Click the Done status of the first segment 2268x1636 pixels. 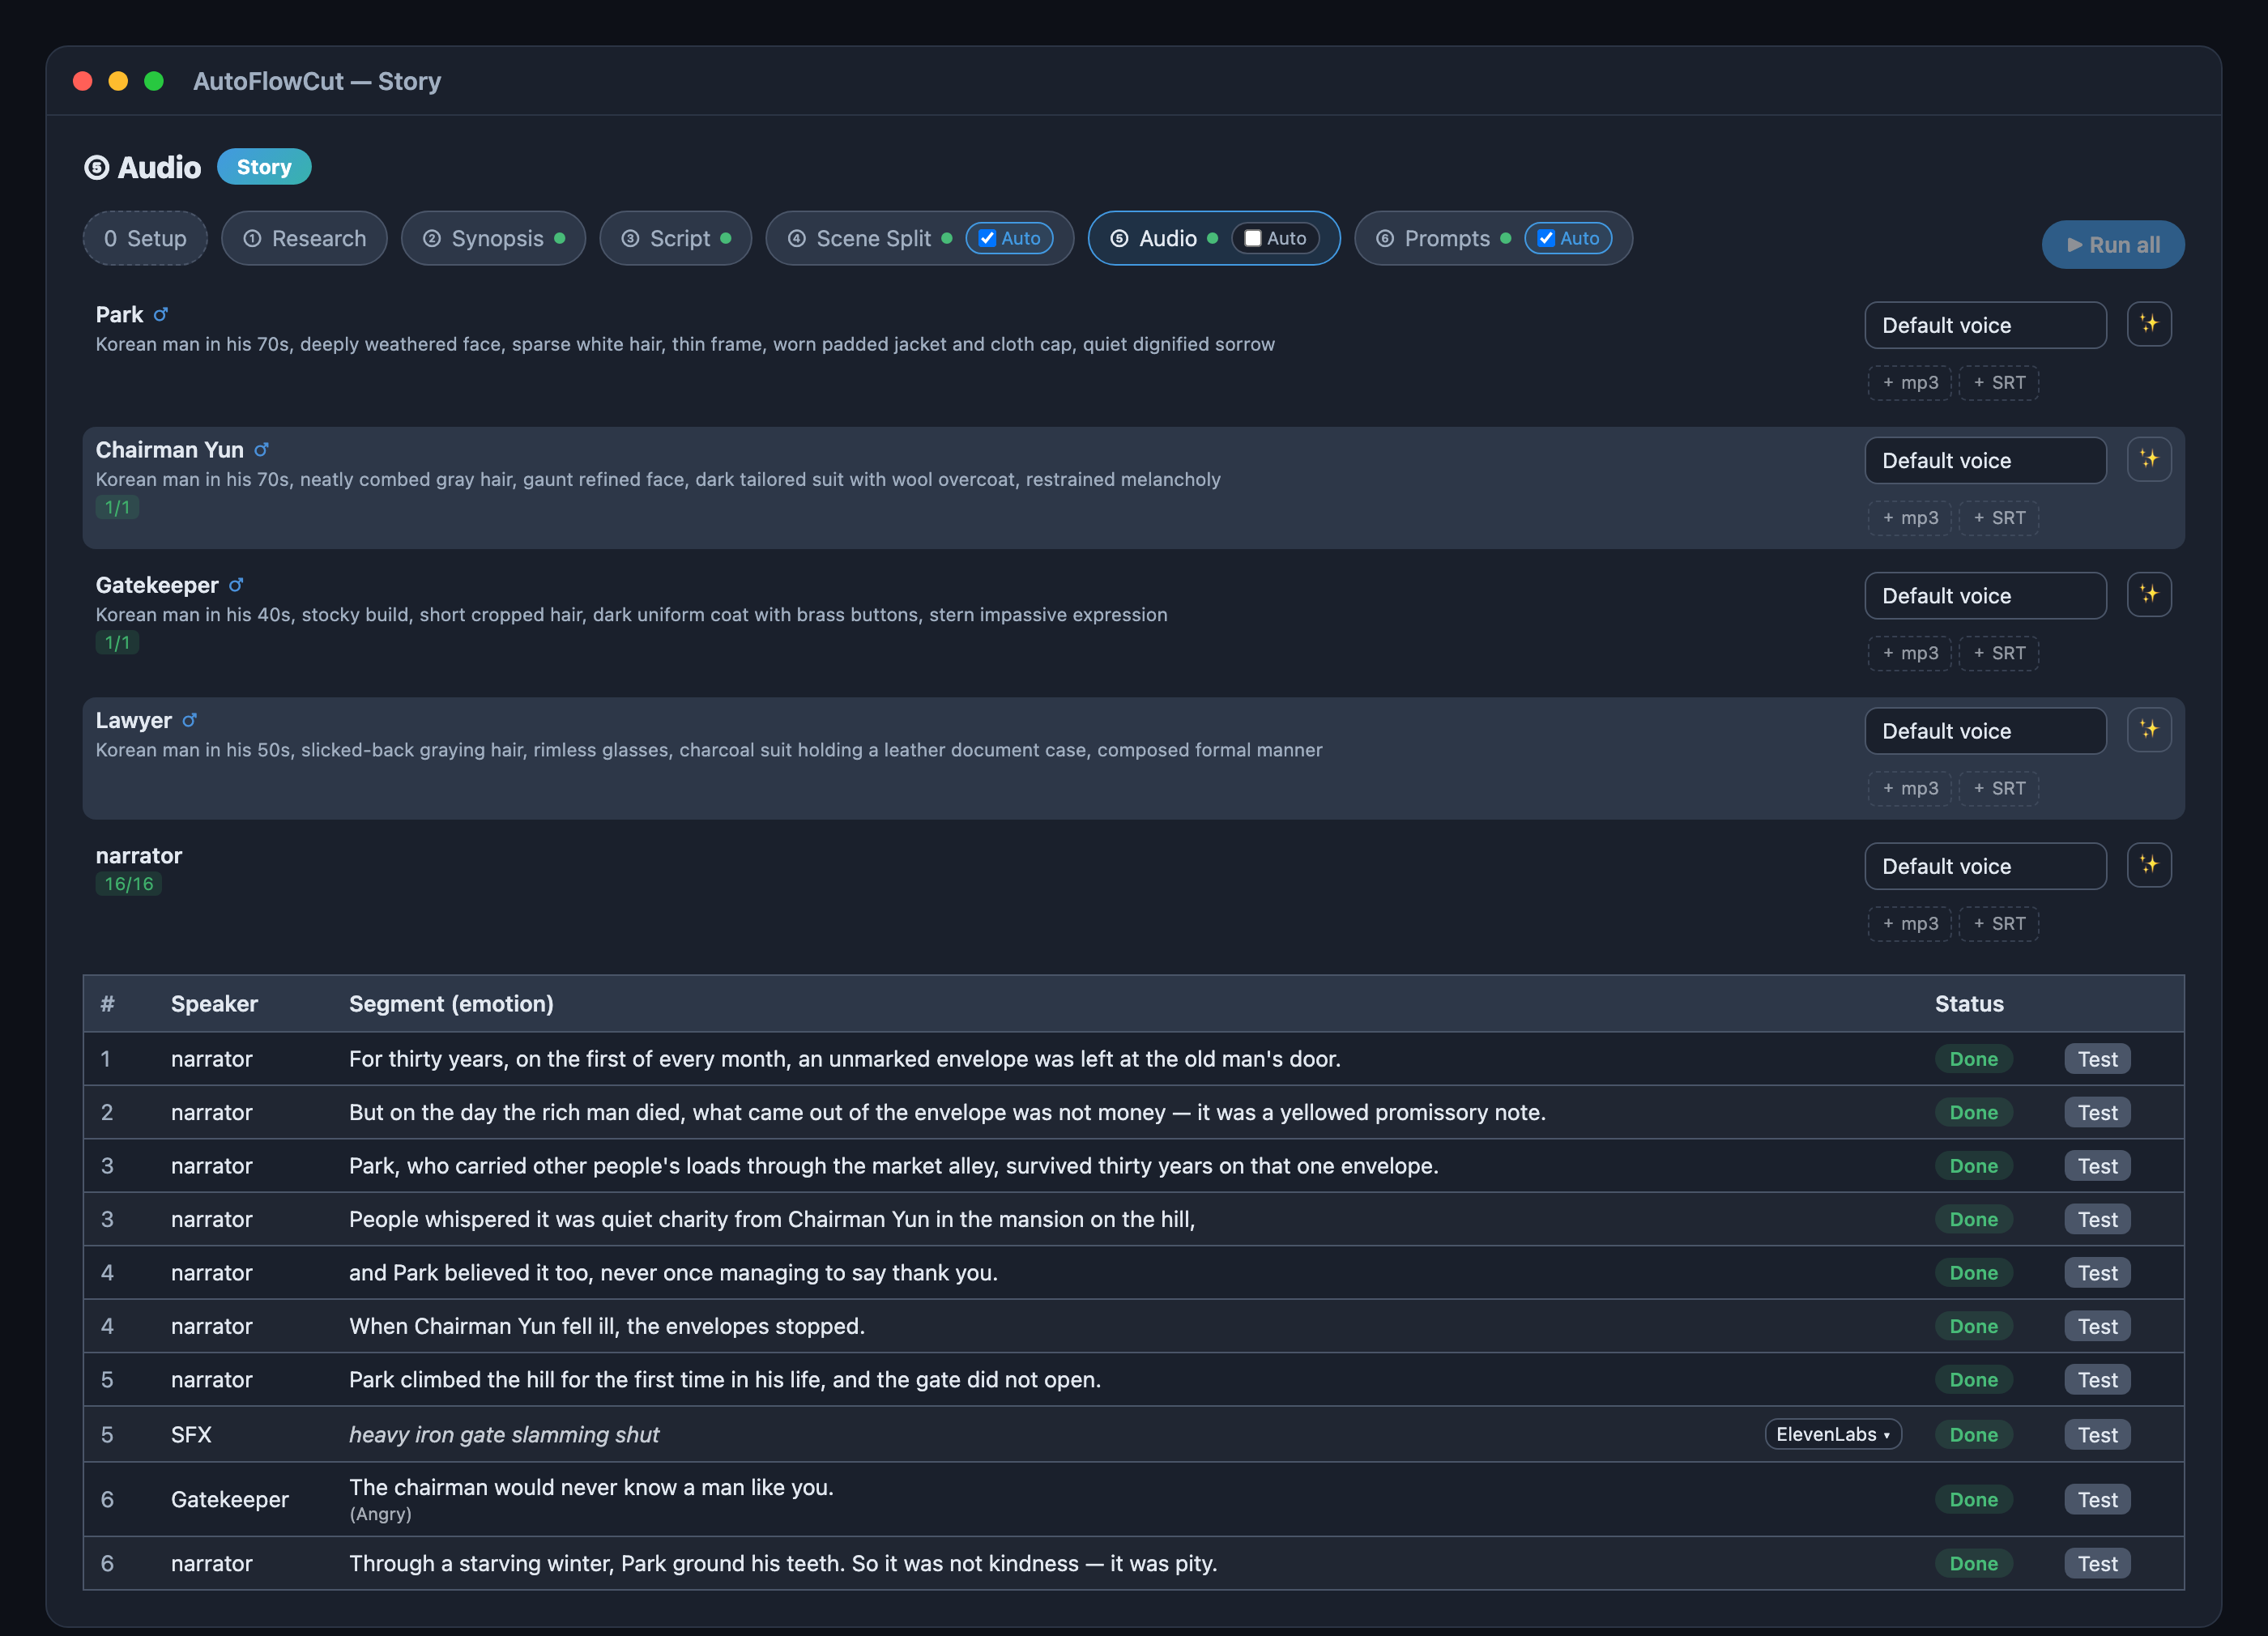pyautogui.click(x=1973, y=1059)
